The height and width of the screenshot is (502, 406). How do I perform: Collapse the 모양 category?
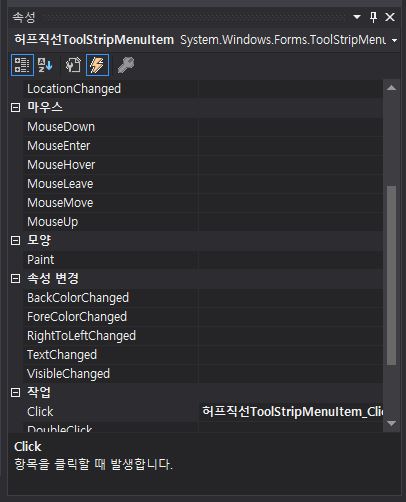[x=15, y=240]
